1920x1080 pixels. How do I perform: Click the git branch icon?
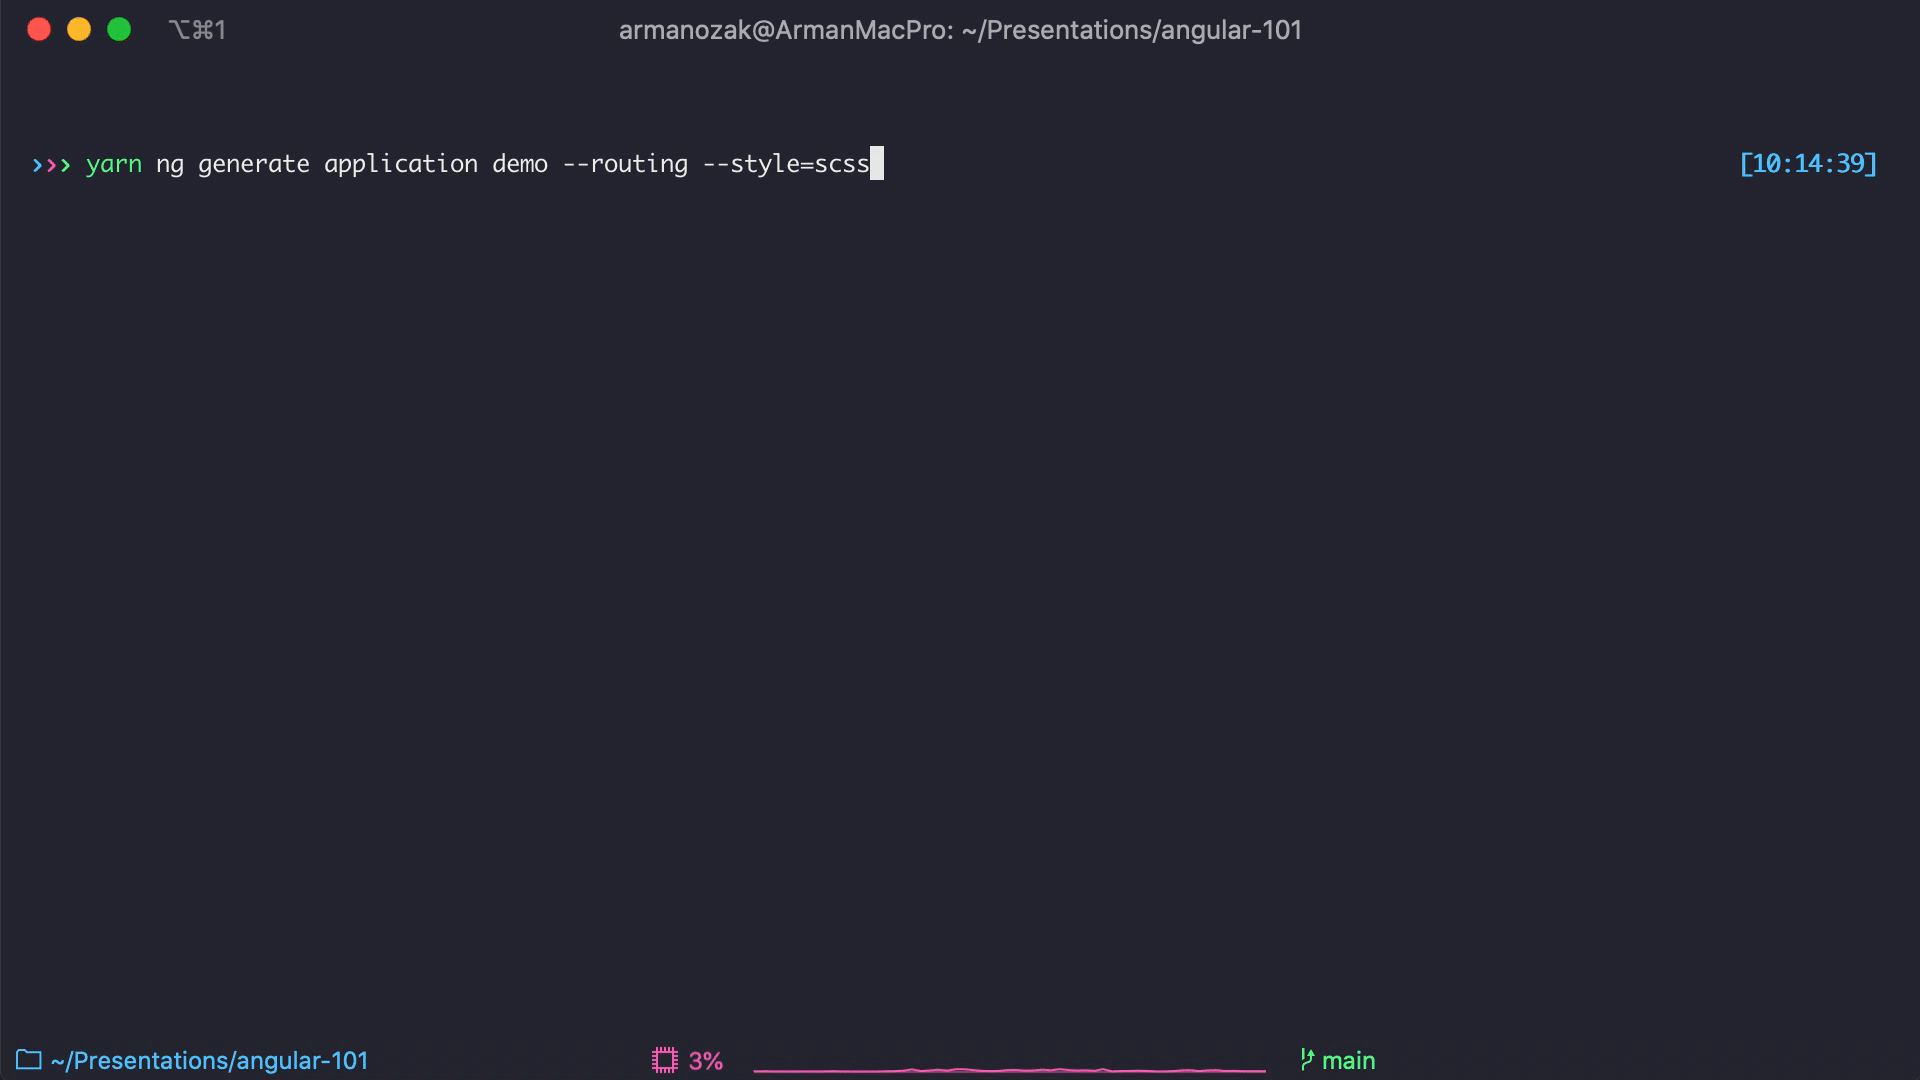pos(1306,1059)
